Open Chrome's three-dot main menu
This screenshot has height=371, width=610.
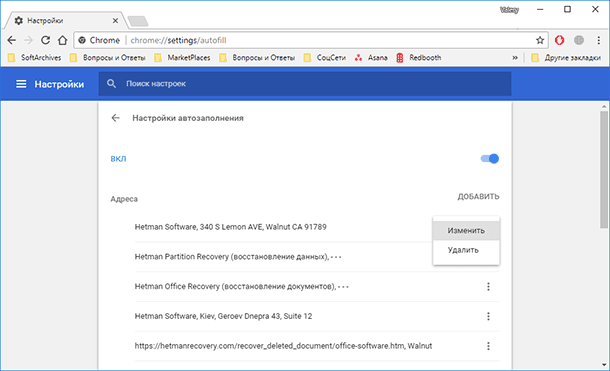[x=599, y=40]
